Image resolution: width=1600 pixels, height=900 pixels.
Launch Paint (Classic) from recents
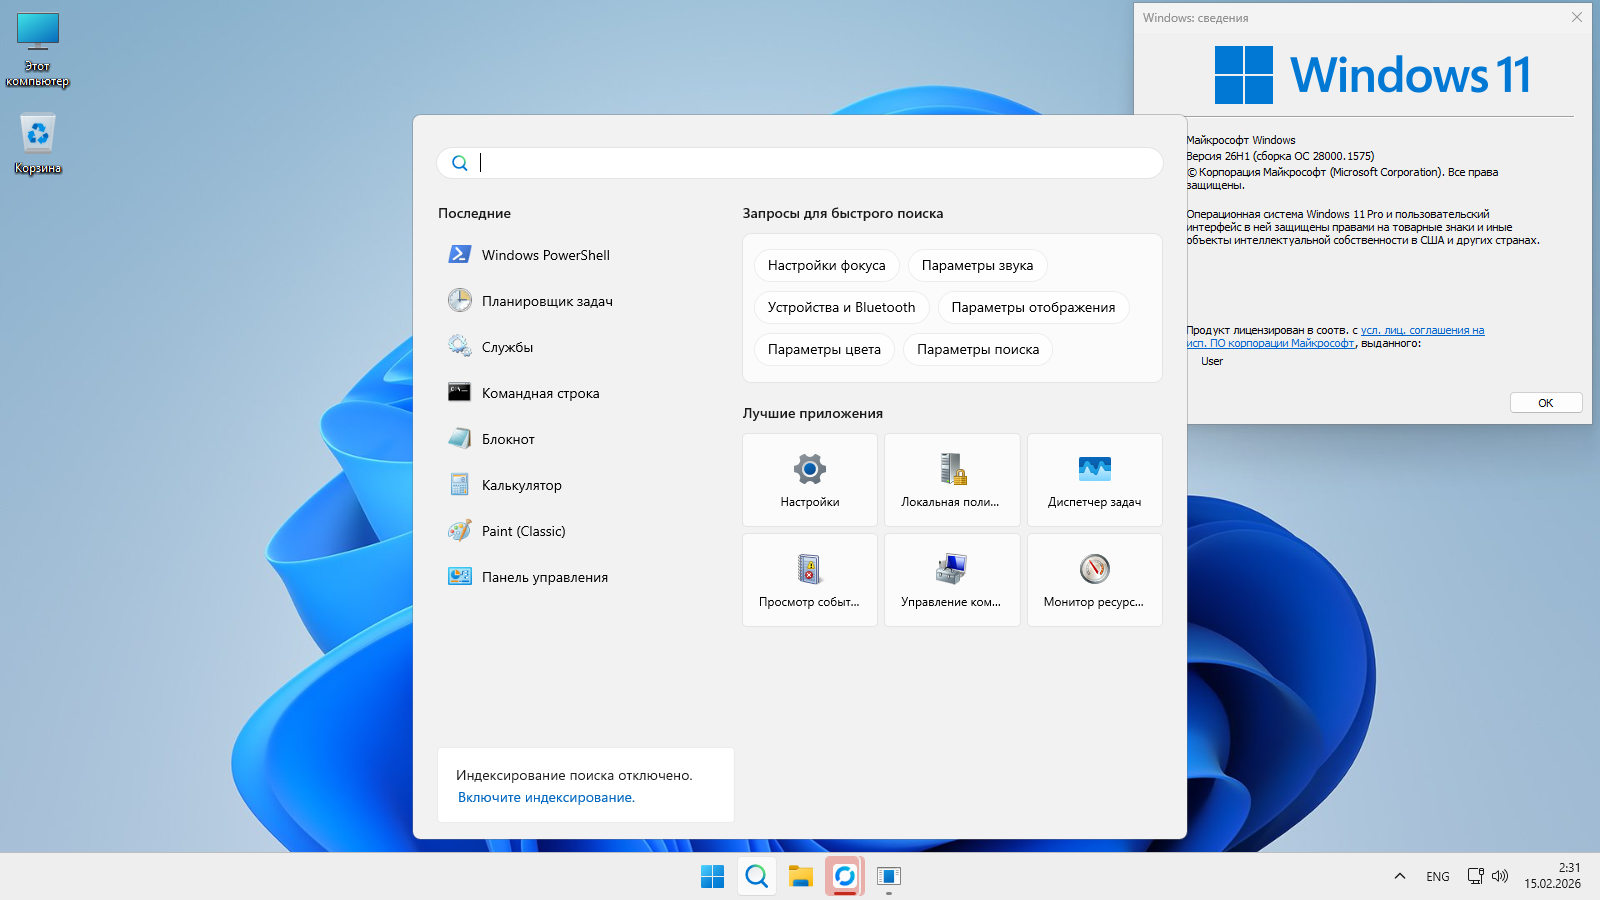click(x=523, y=531)
